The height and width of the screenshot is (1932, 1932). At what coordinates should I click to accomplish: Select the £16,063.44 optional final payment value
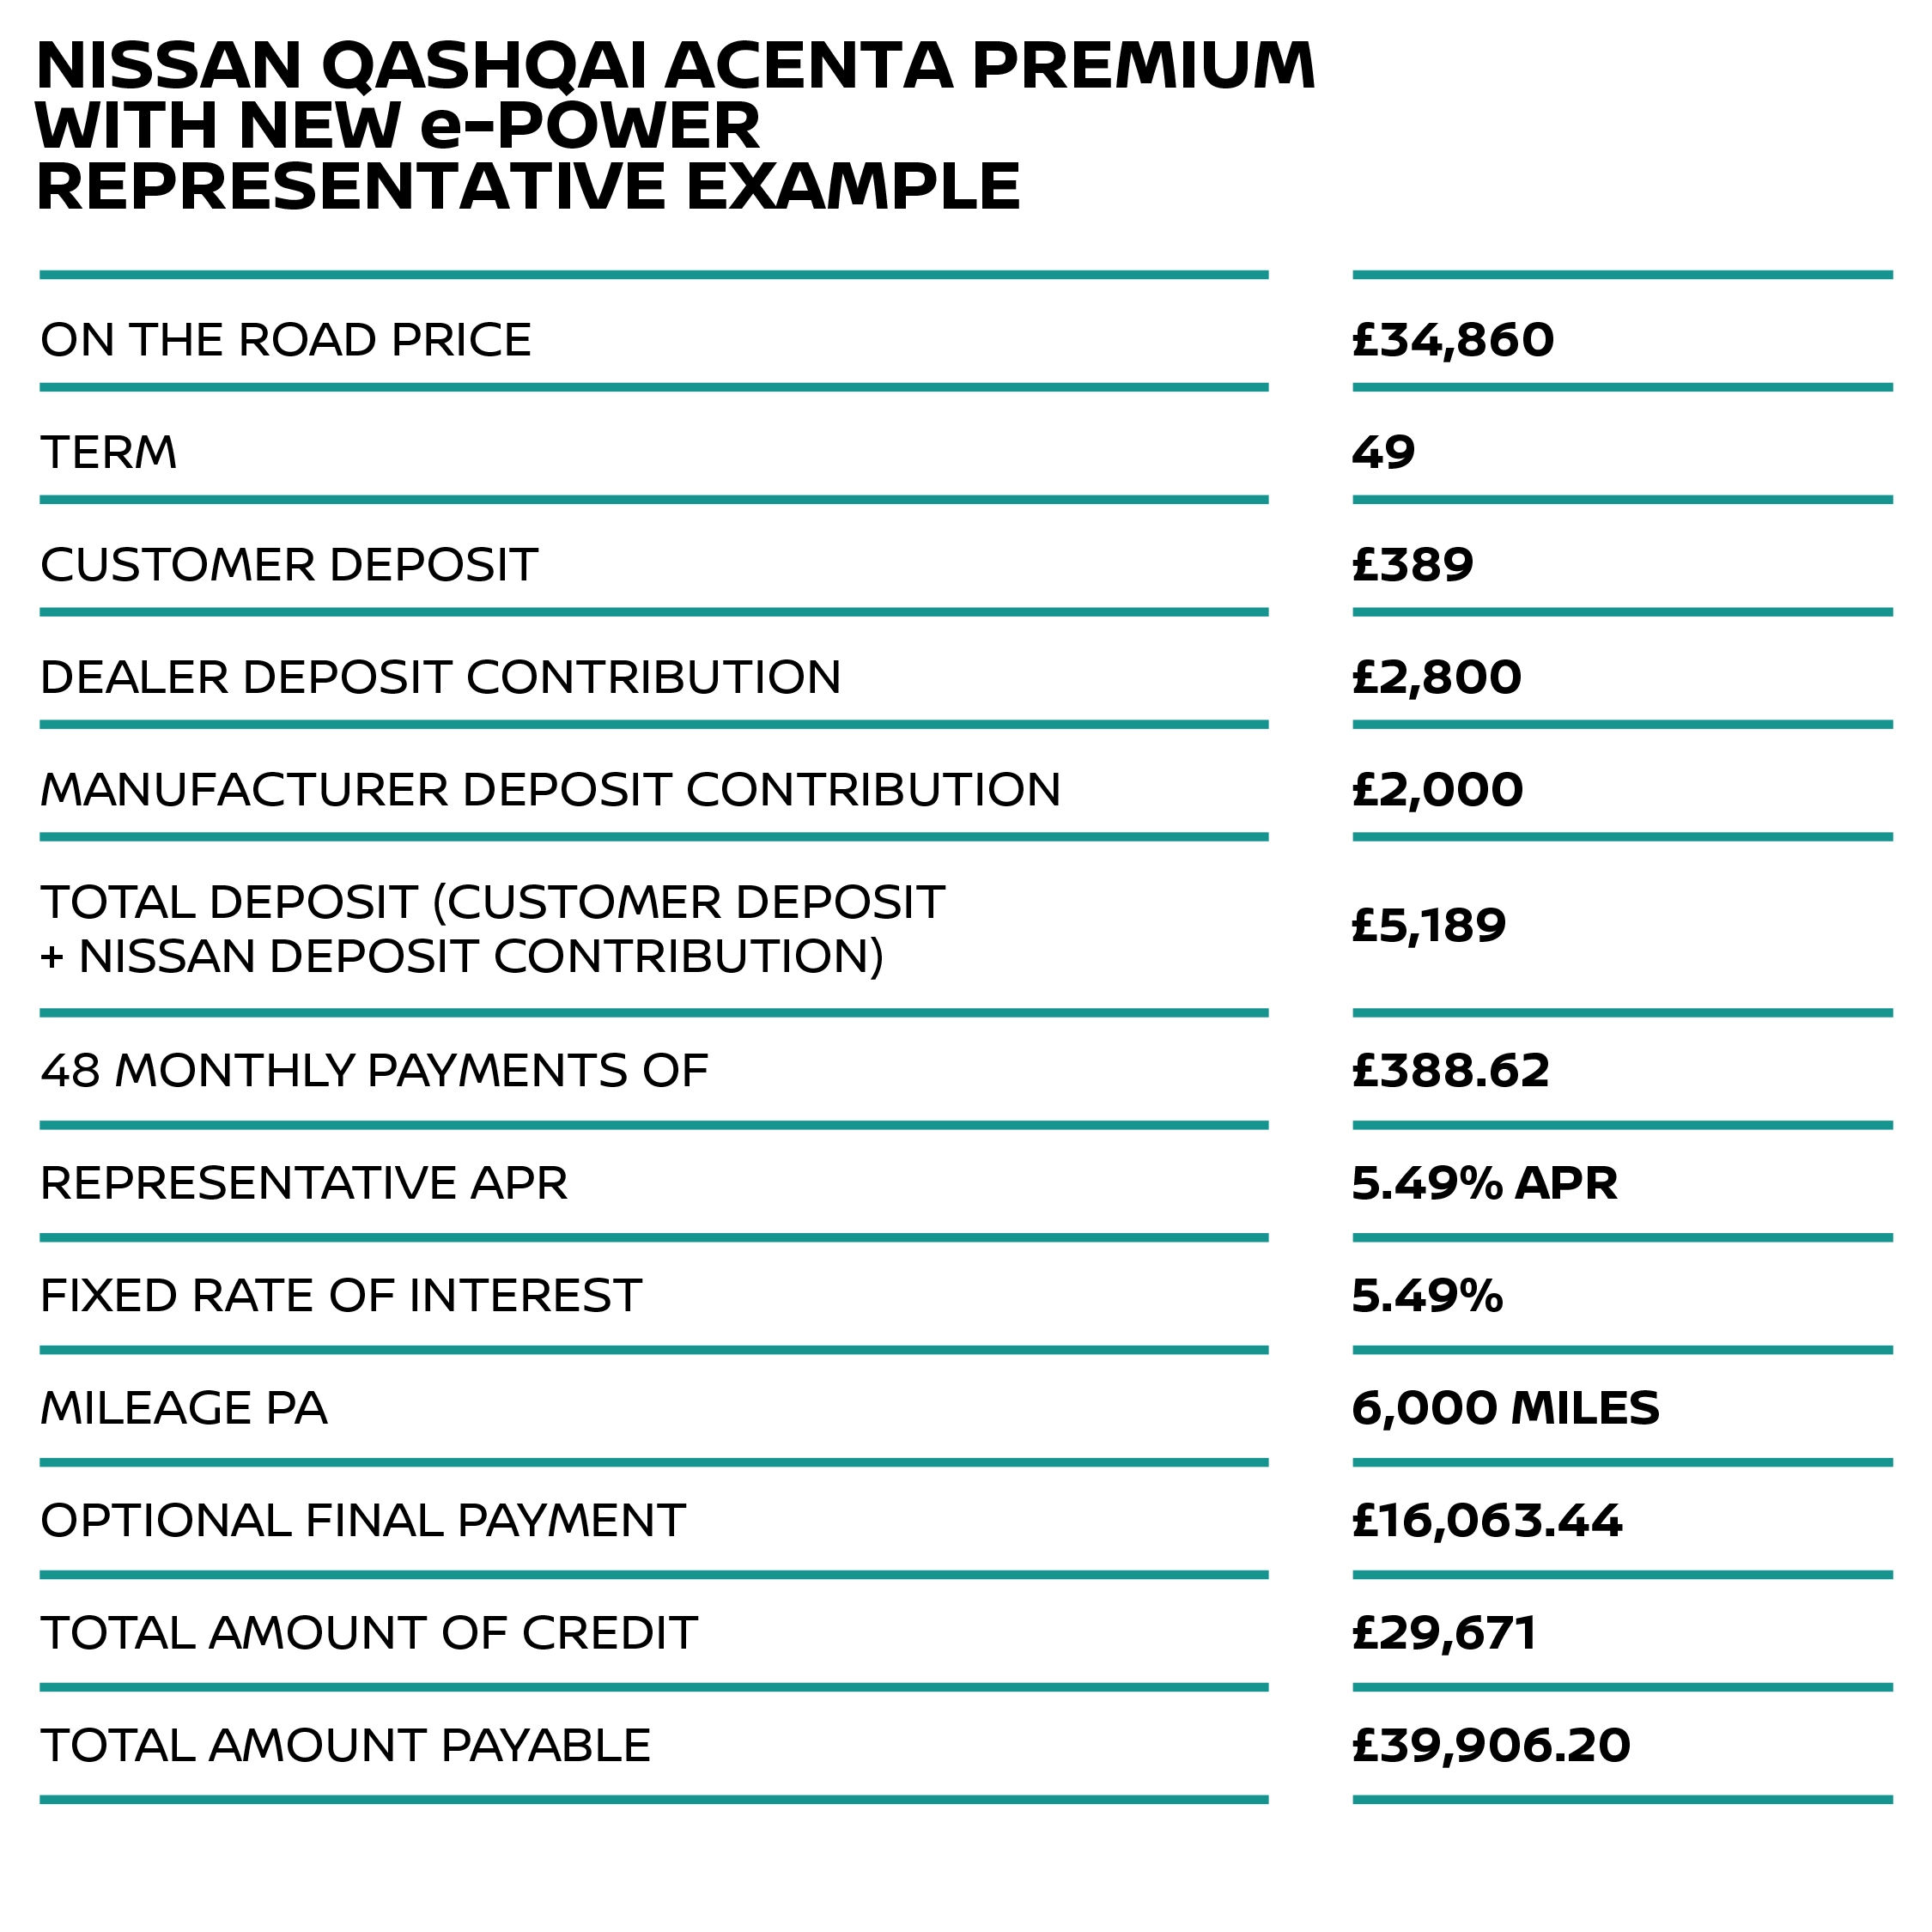(x=1486, y=1521)
